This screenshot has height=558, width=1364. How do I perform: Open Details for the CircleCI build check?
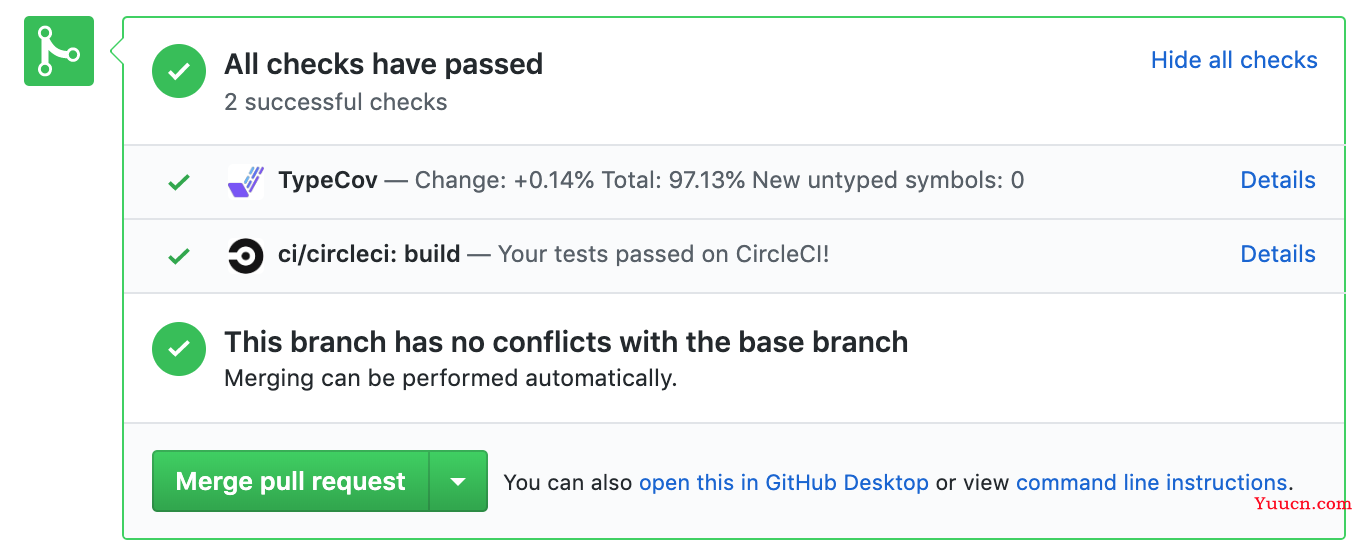1278,254
